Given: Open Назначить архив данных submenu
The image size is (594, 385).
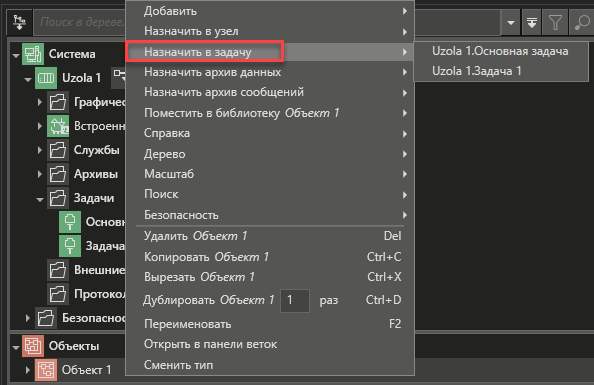Looking at the screenshot, I should (270, 72).
